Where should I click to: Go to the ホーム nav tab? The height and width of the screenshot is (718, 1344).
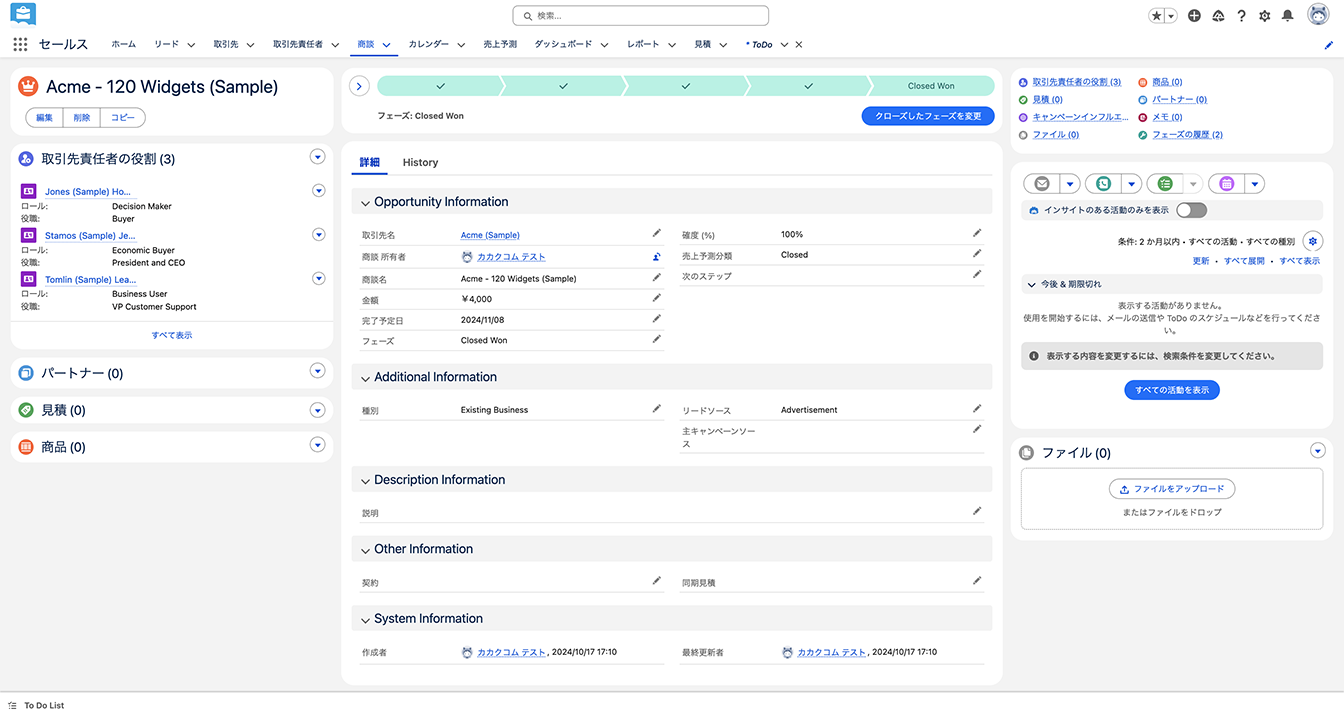click(x=124, y=45)
